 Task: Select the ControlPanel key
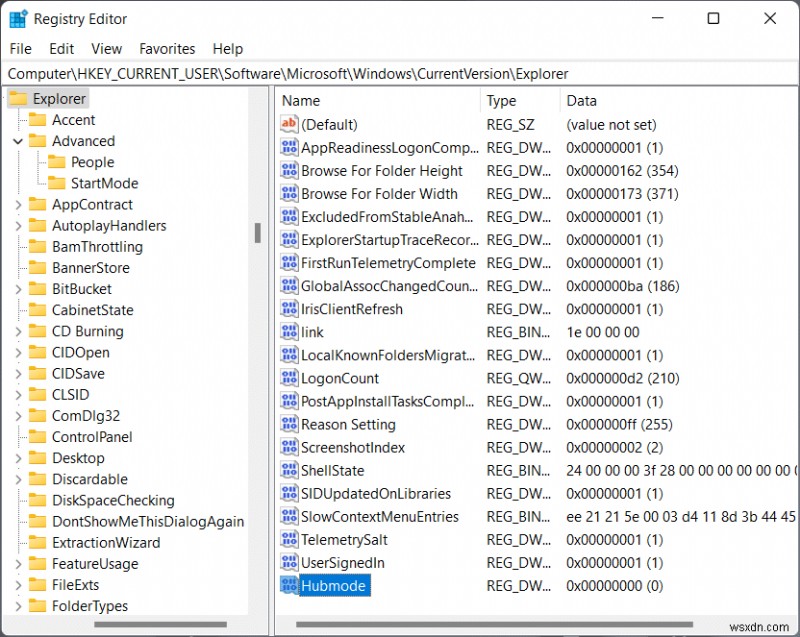click(92, 437)
